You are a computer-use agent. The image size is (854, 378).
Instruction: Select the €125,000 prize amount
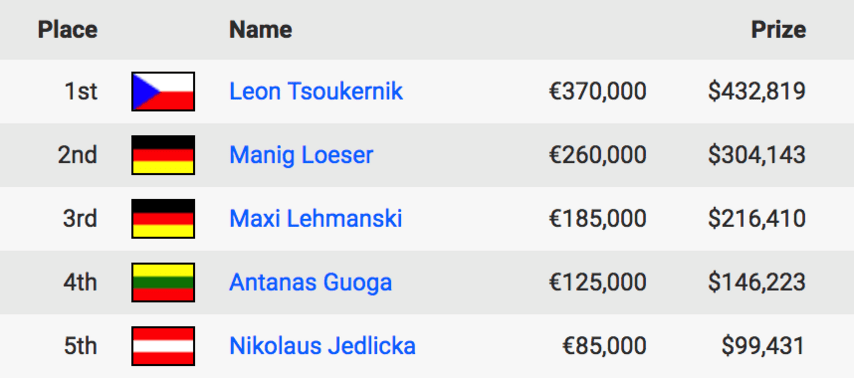point(597,282)
